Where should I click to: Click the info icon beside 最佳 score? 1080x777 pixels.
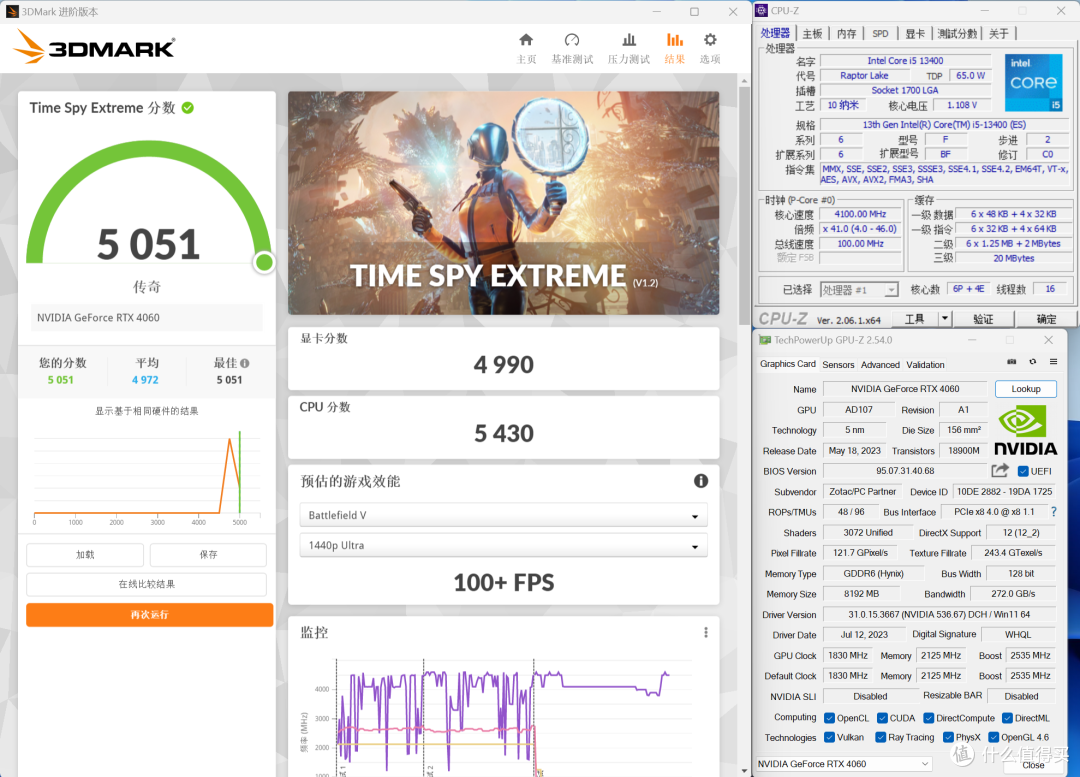pos(245,363)
